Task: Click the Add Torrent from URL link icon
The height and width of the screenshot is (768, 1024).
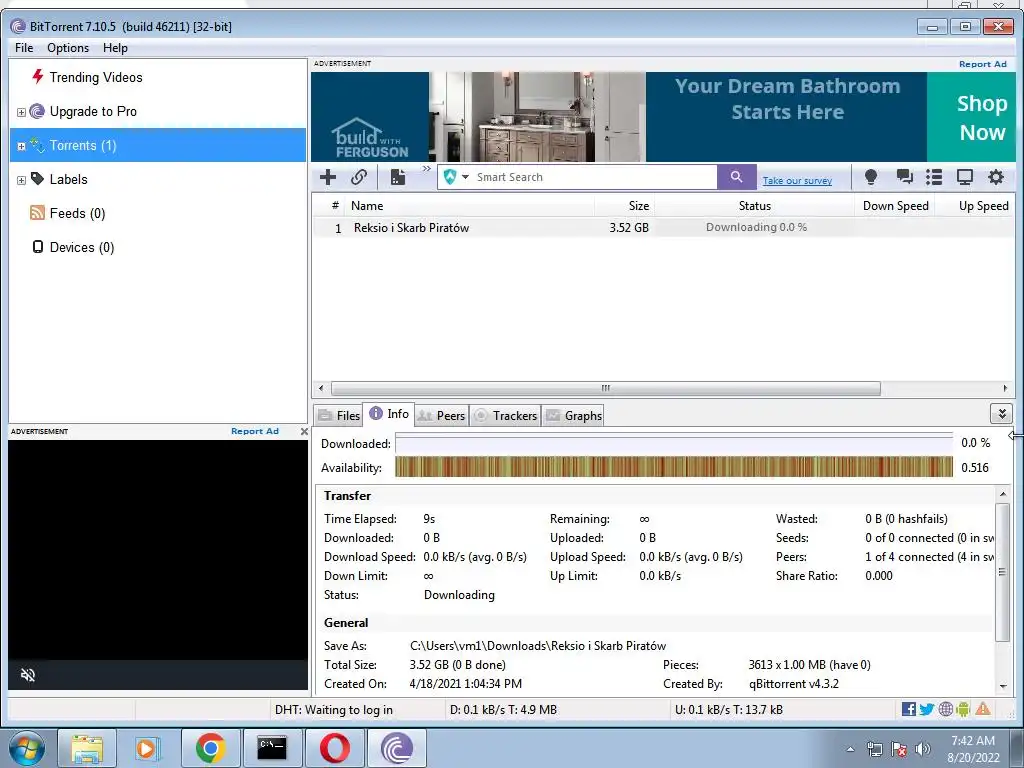Action: coord(359,177)
